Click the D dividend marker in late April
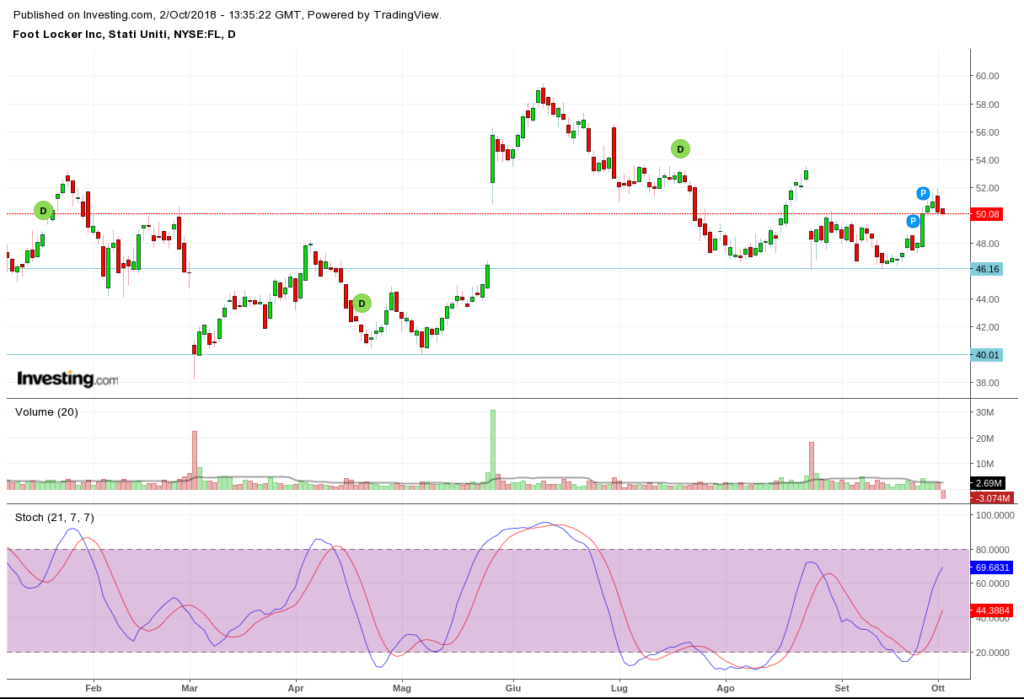The height and width of the screenshot is (699, 1024). tap(362, 303)
